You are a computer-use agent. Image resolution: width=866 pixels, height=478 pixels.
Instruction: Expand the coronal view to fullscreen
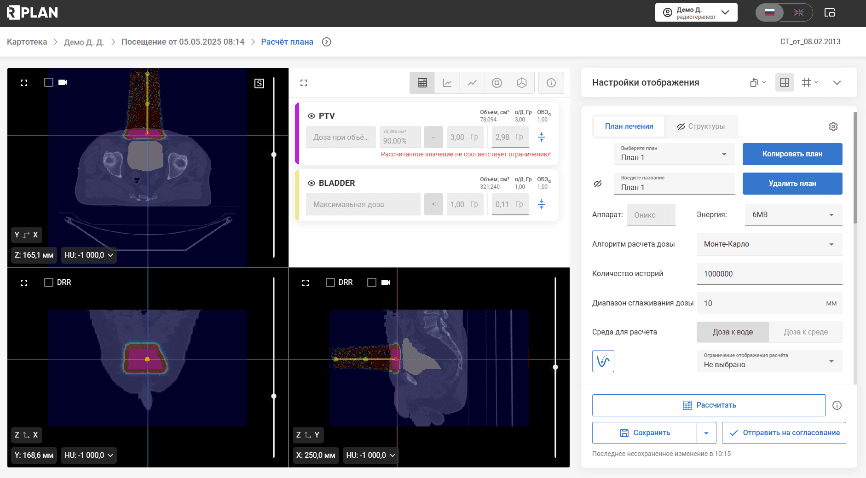pos(24,283)
